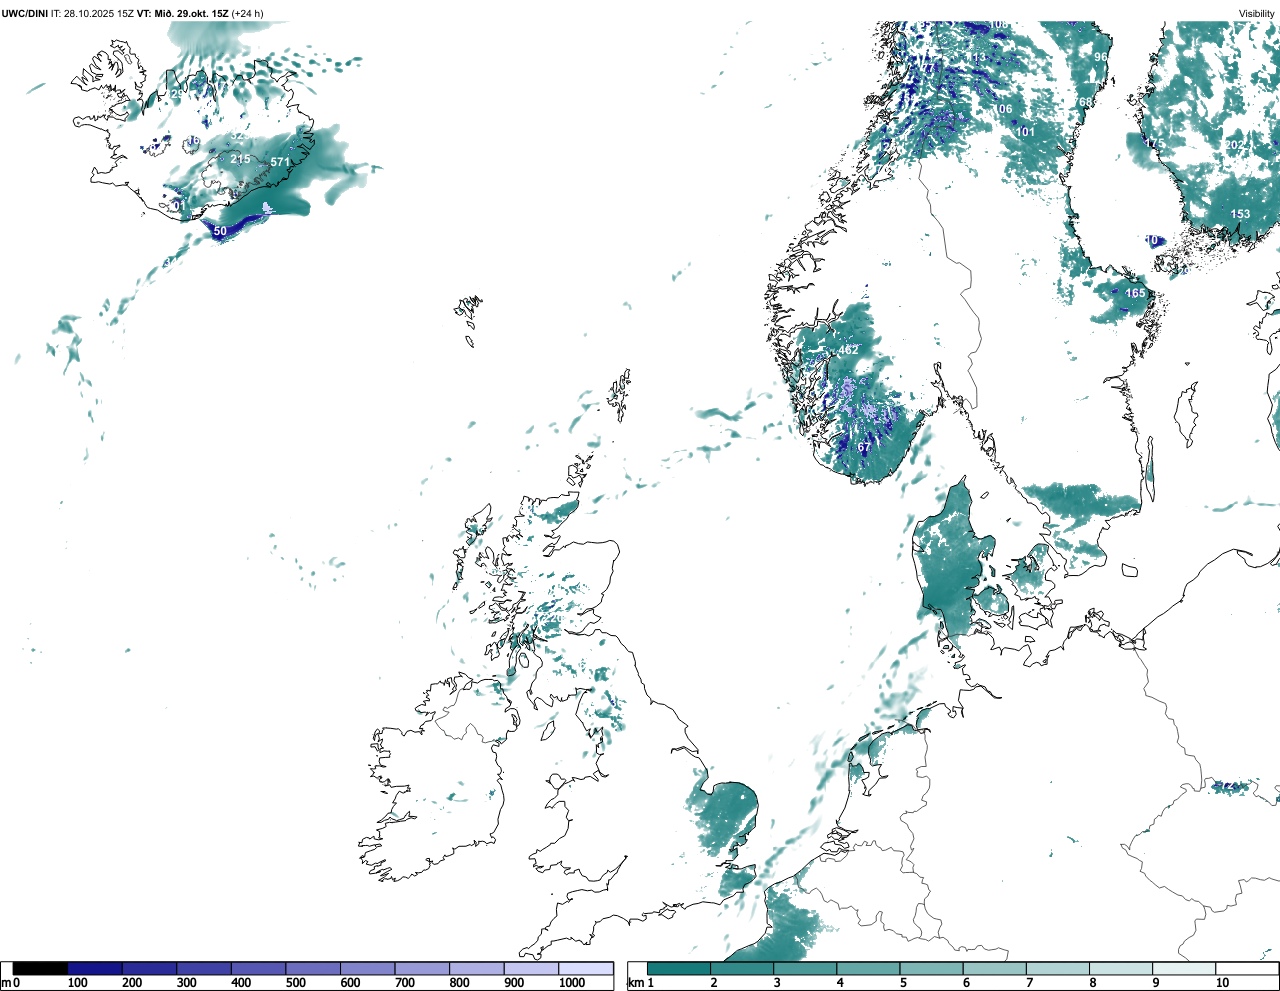Click the 'm' unit label on metre scale
The width and height of the screenshot is (1280, 991).
click(x=6, y=983)
